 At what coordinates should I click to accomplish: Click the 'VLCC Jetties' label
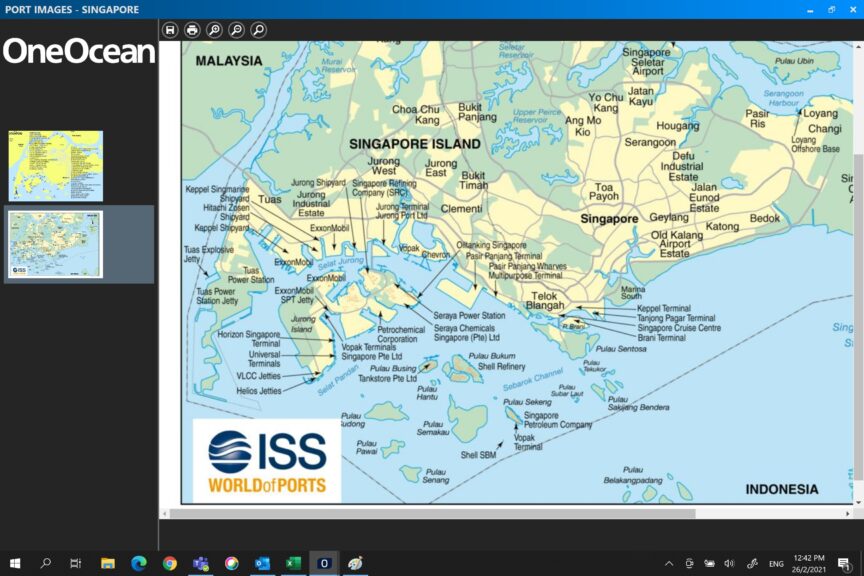pyautogui.click(x=258, y=376)
